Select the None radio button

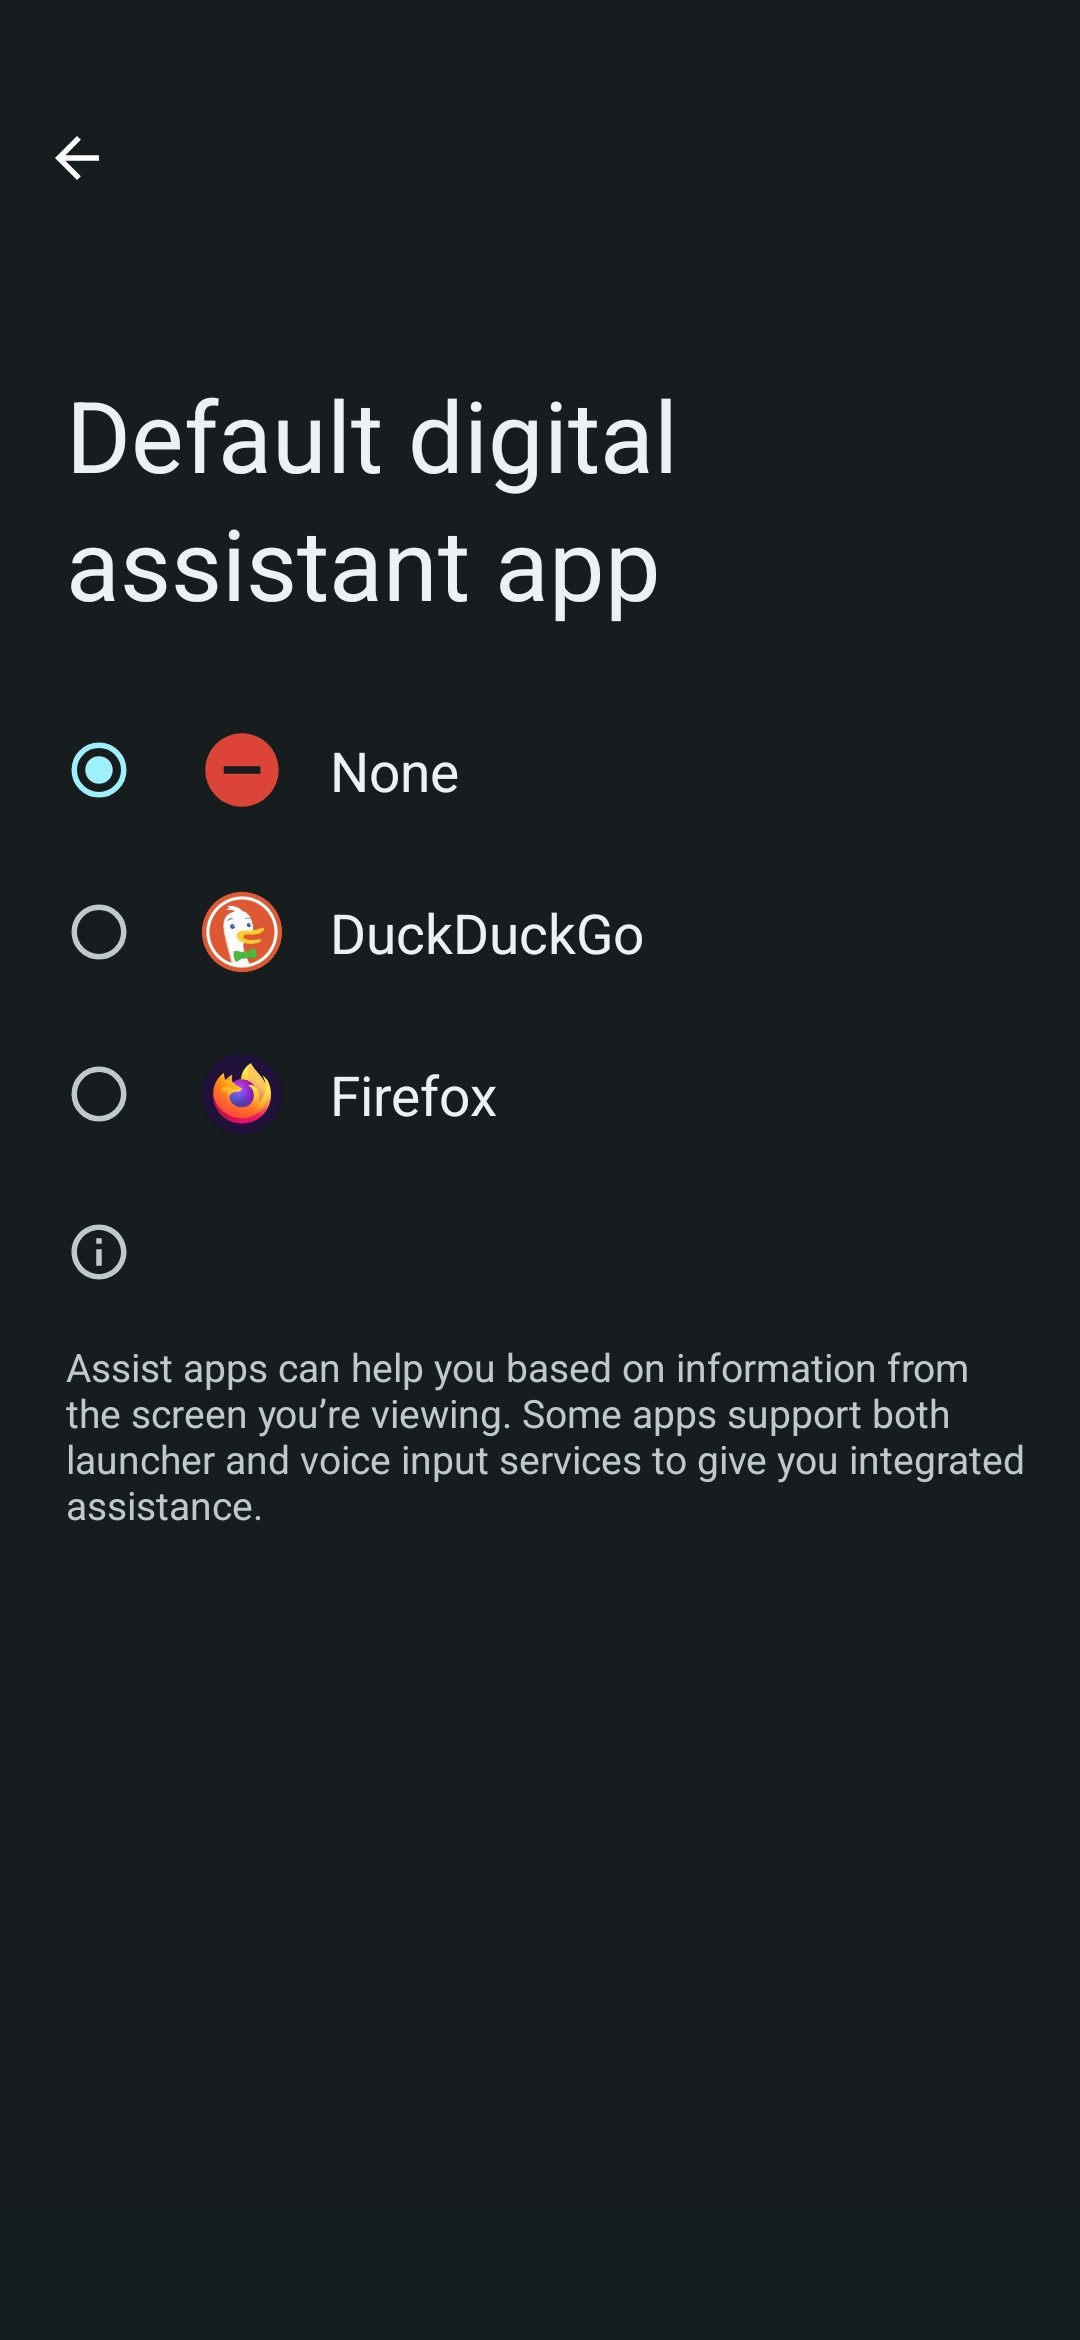[99, 770]
